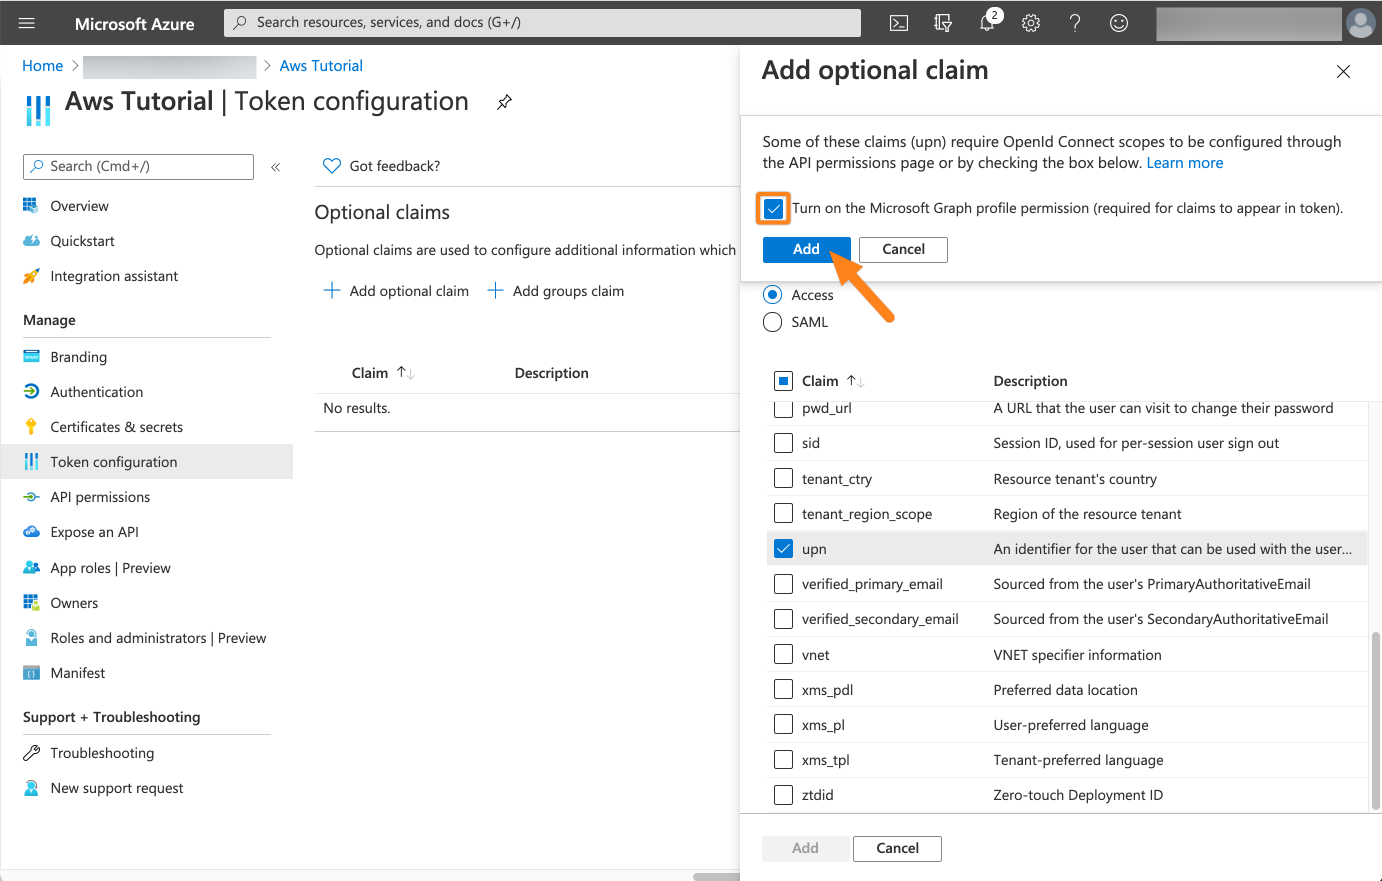
Task: Uncheck the upn claim checkbox
Action: pos(784,549)
